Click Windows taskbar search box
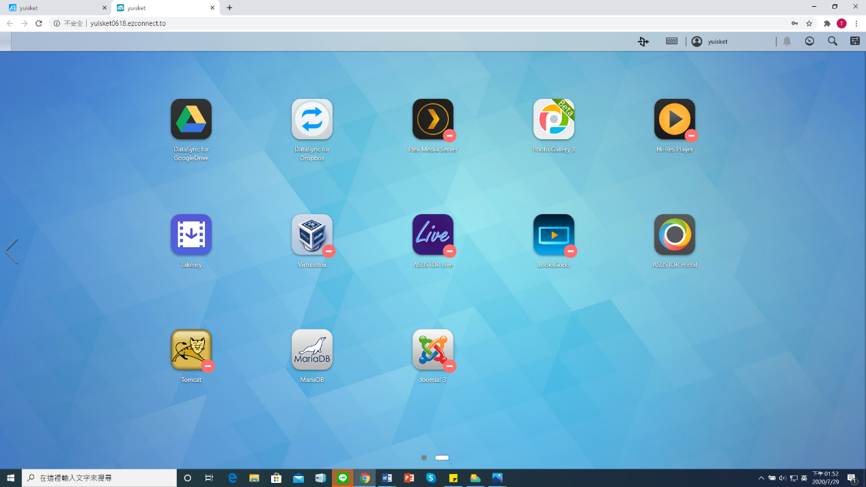Image resolution: width=866 pixels, height=487 pixels. [x=99, y=478]
